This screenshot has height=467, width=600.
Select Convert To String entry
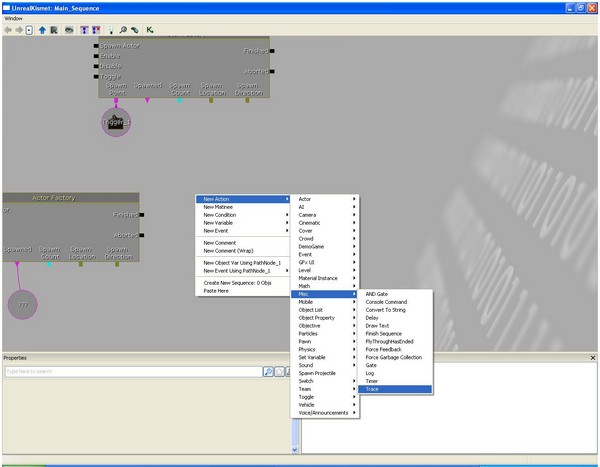[x=395, y=310]
